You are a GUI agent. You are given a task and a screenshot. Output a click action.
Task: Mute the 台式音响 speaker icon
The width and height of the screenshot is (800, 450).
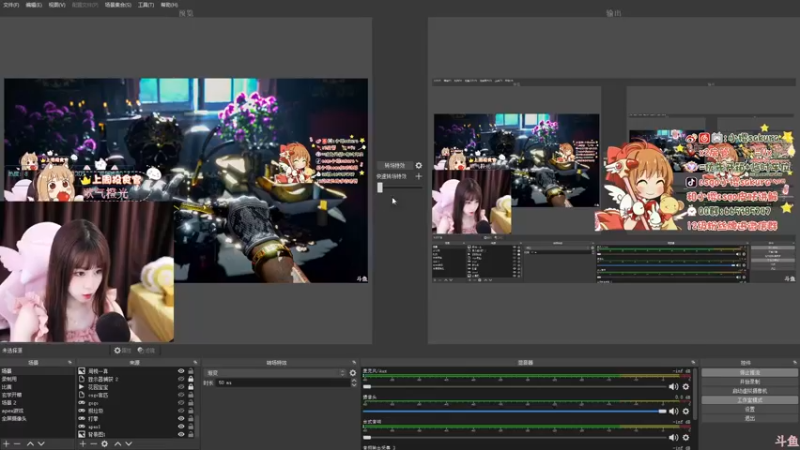pos(673,437)
